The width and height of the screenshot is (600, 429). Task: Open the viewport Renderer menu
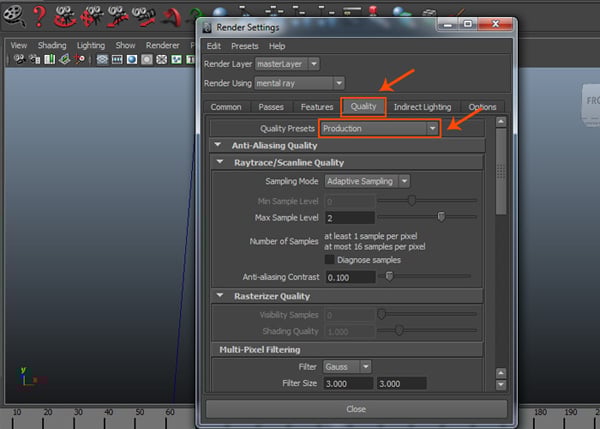coord(162,45)
